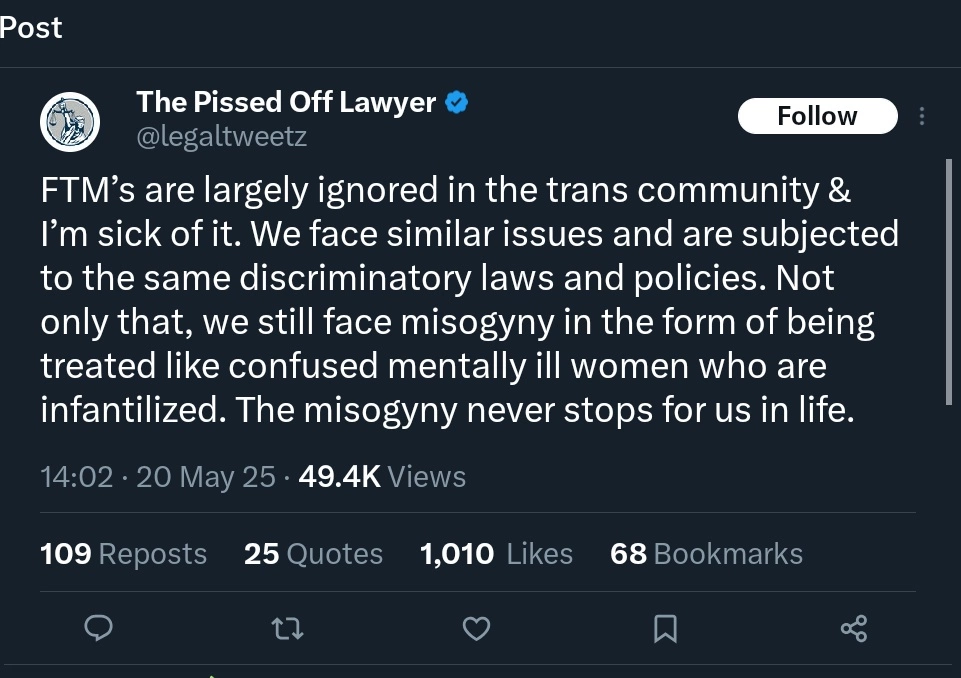View the 109 Reposts list
Screen dimensions: 961x678
(x=123, y=554)
